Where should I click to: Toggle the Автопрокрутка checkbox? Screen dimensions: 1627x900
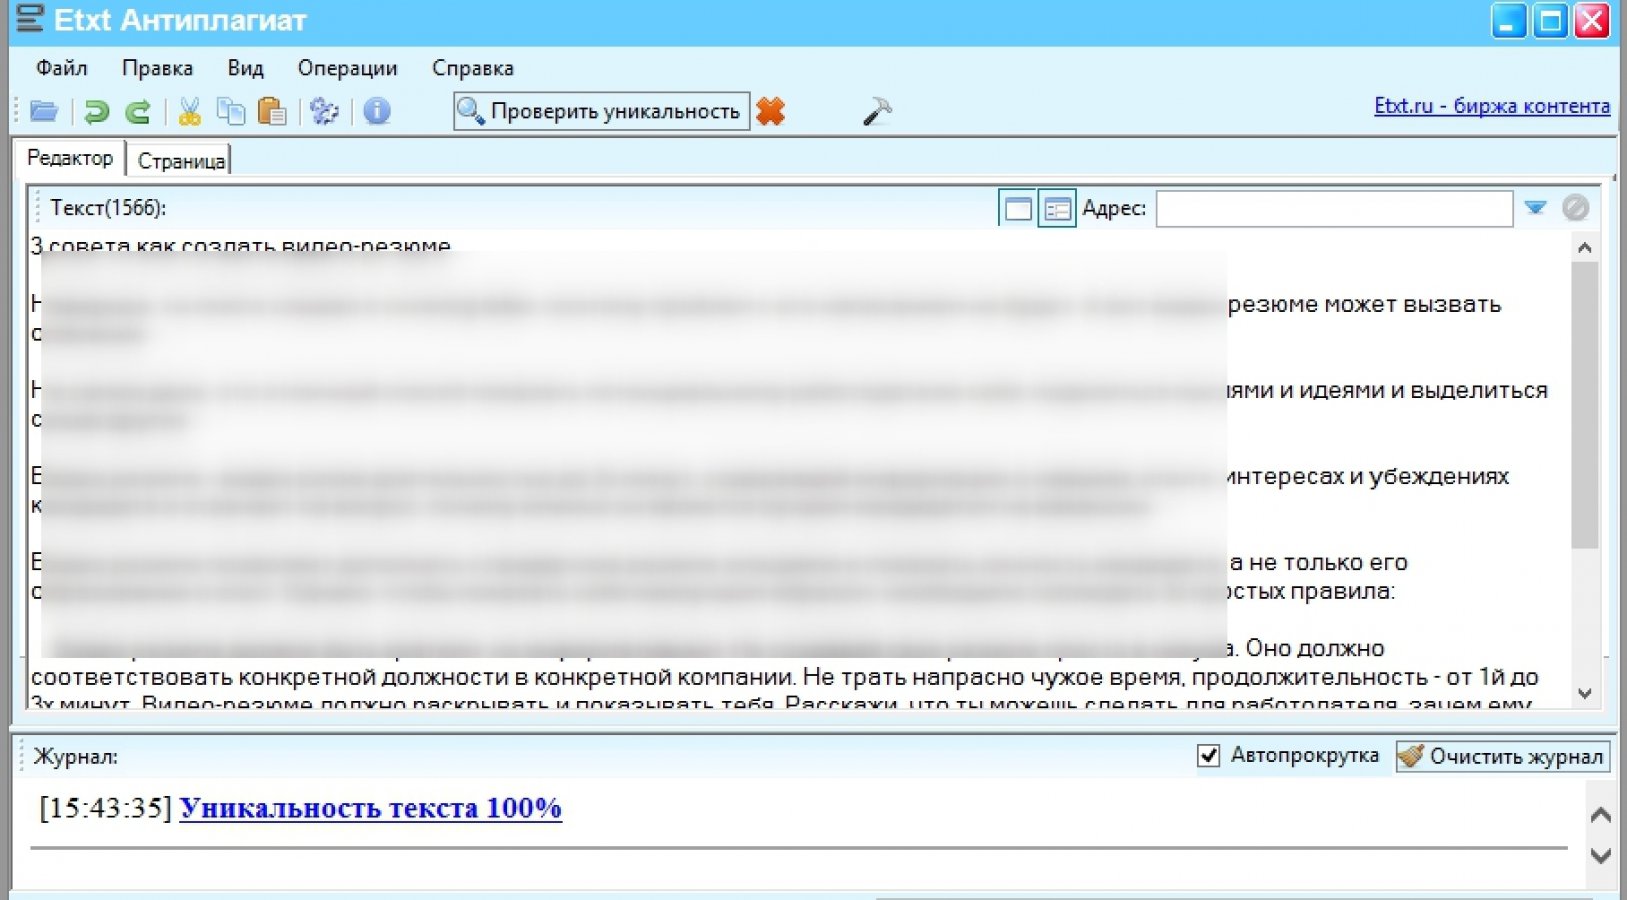tap(1208, 756)
